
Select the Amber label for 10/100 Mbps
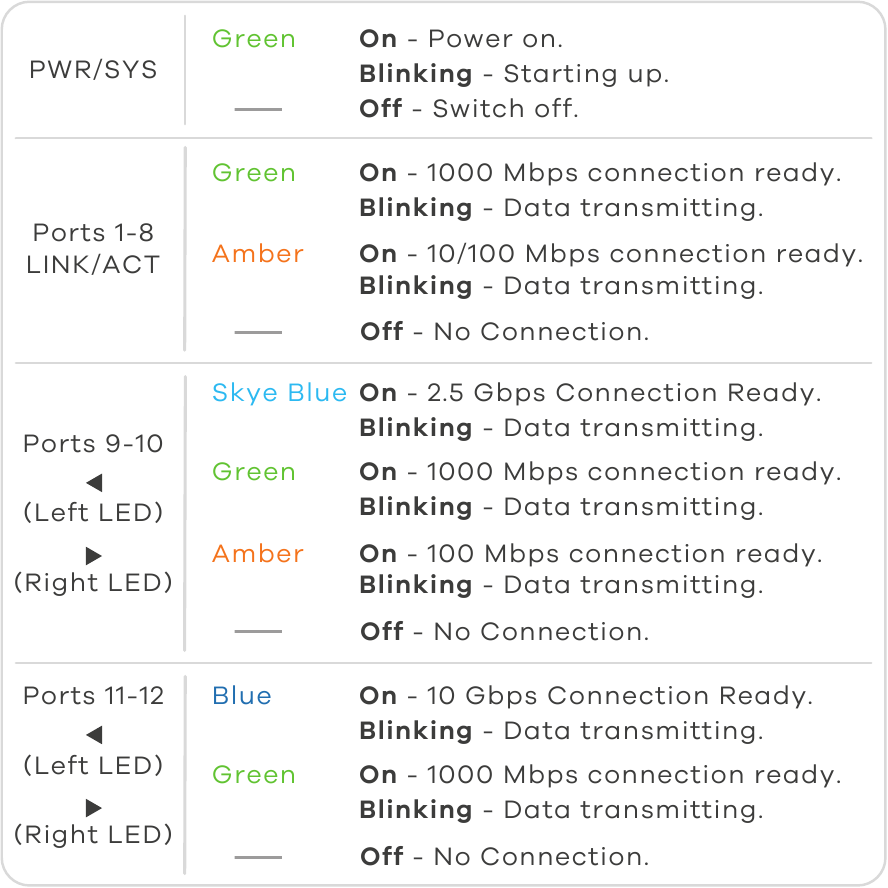click(x=258, y=254)
